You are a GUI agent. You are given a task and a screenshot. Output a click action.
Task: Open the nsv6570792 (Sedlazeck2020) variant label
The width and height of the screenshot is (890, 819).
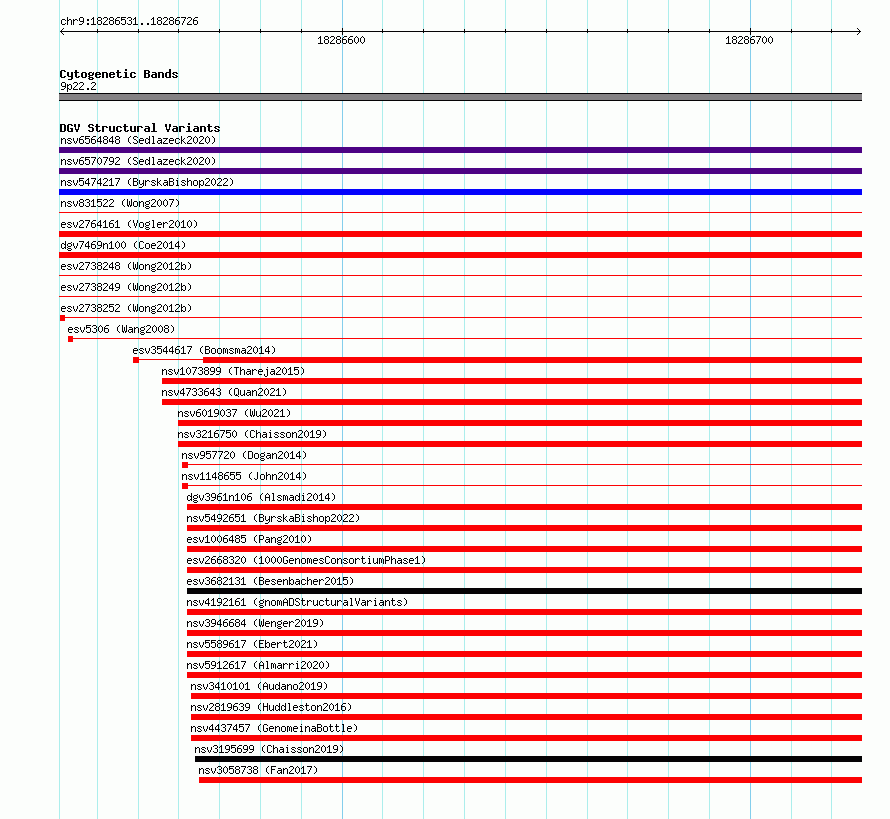point(138,161)
